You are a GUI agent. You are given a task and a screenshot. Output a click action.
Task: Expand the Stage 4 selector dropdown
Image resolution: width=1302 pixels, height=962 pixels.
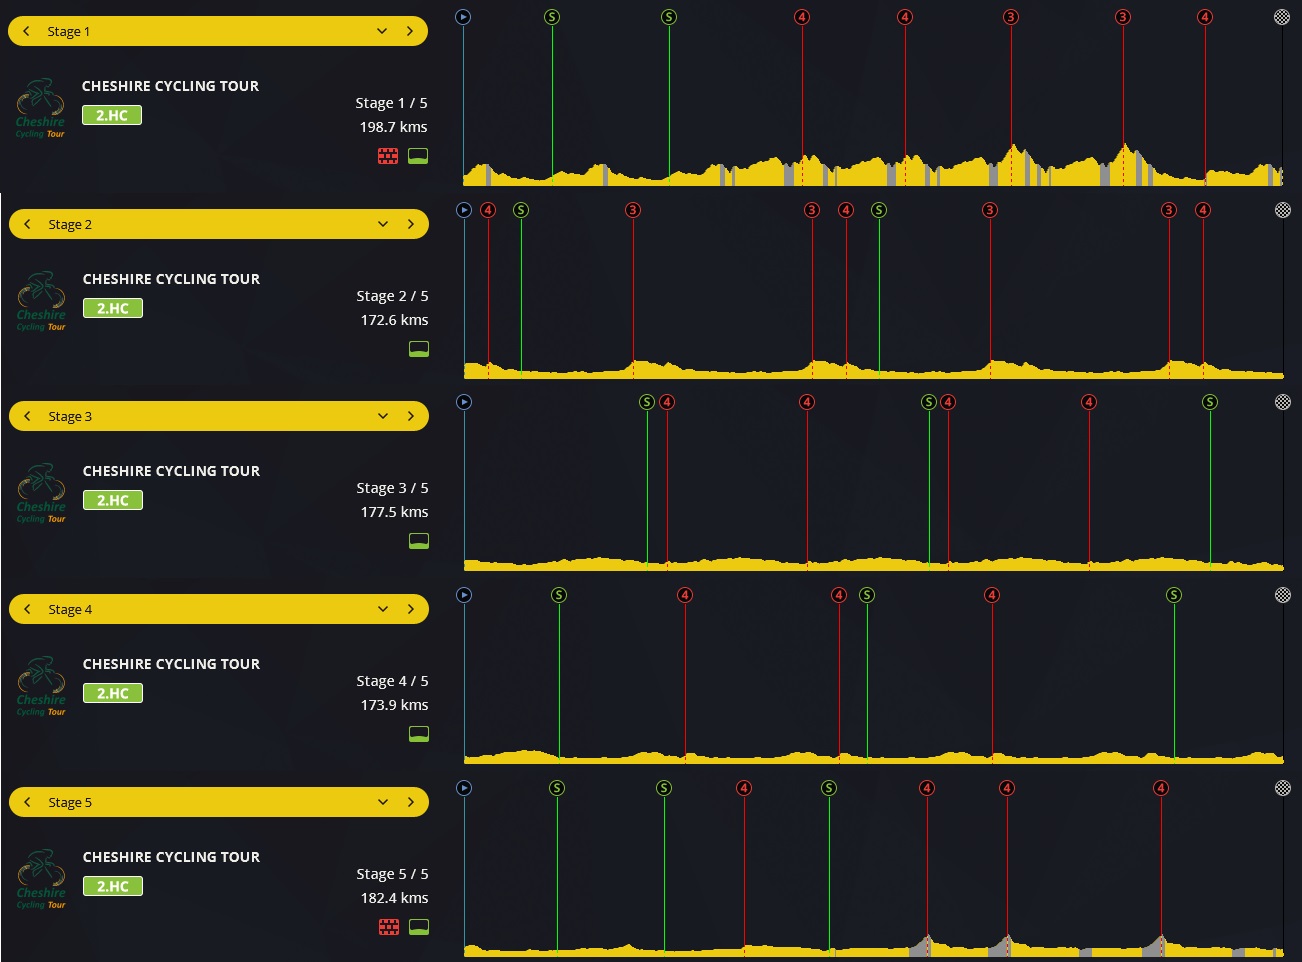pyautogui.click(x=383, y=609)
